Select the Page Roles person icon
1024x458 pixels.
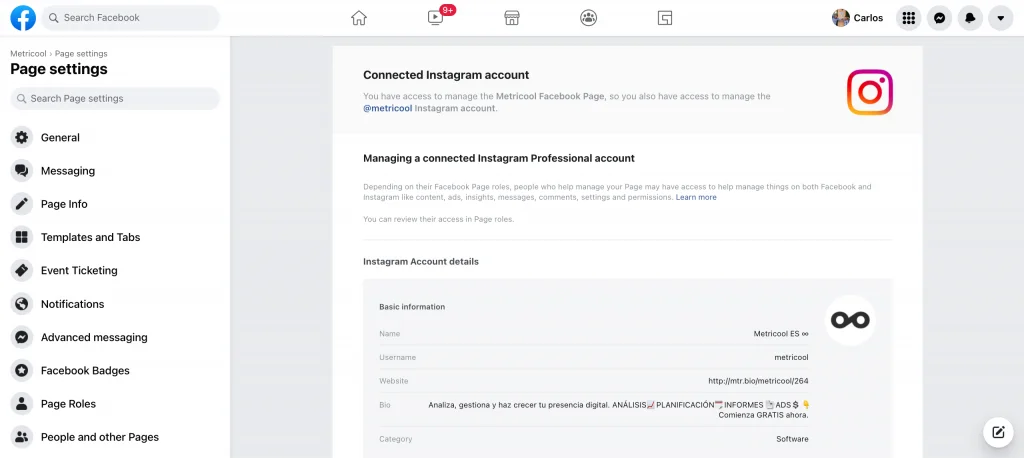pyautogui.click(x=22, y=404)
